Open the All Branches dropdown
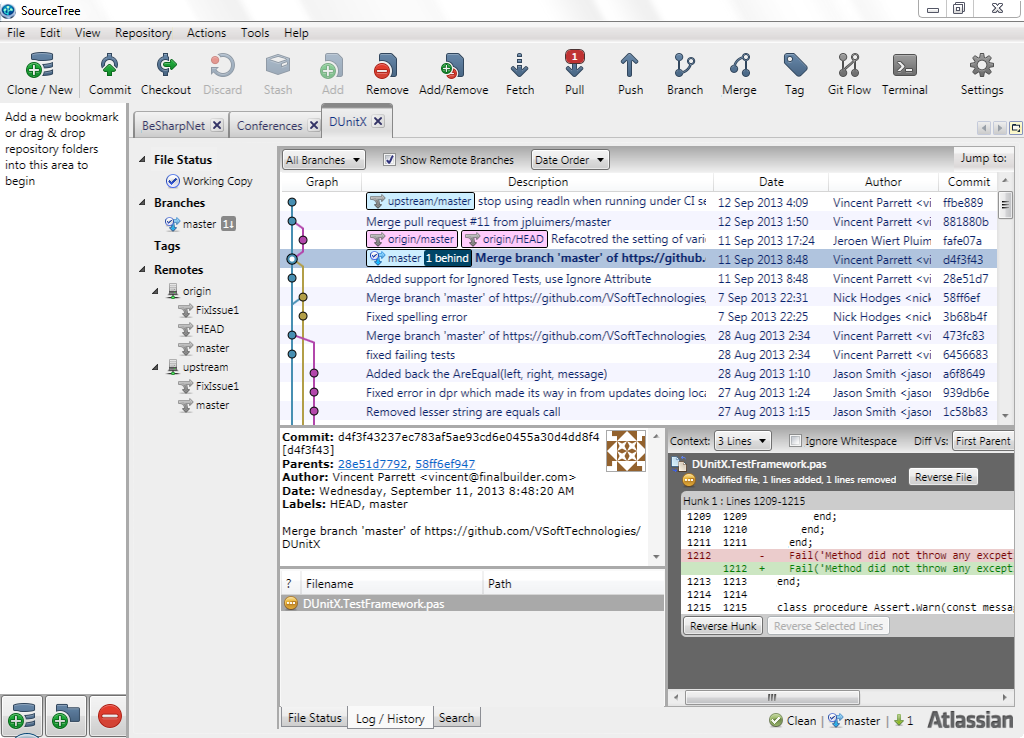Image resolution: width=1024 pixels, height=738 pixels. (x=324, y=160)
